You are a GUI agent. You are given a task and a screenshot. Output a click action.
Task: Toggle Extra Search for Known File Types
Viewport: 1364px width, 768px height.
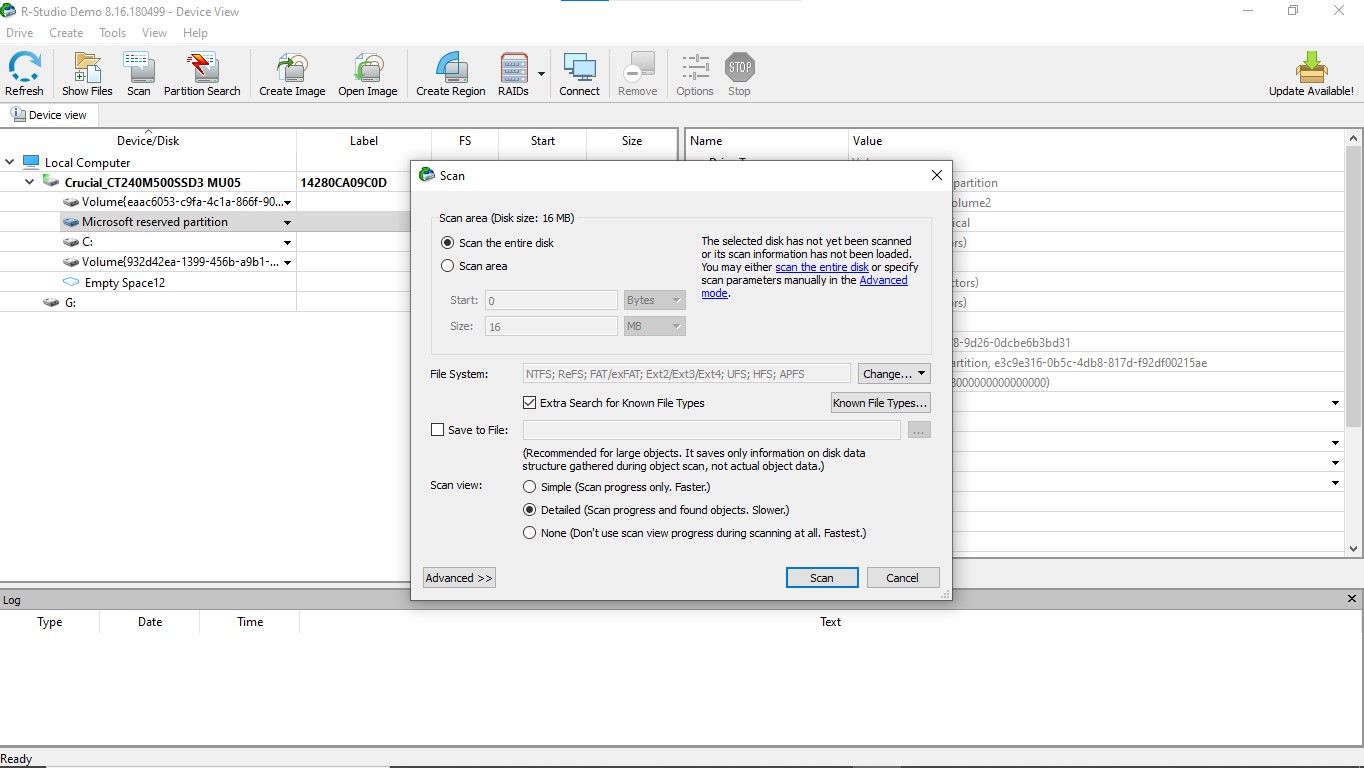pyautogui.click(x=530, y=403)
